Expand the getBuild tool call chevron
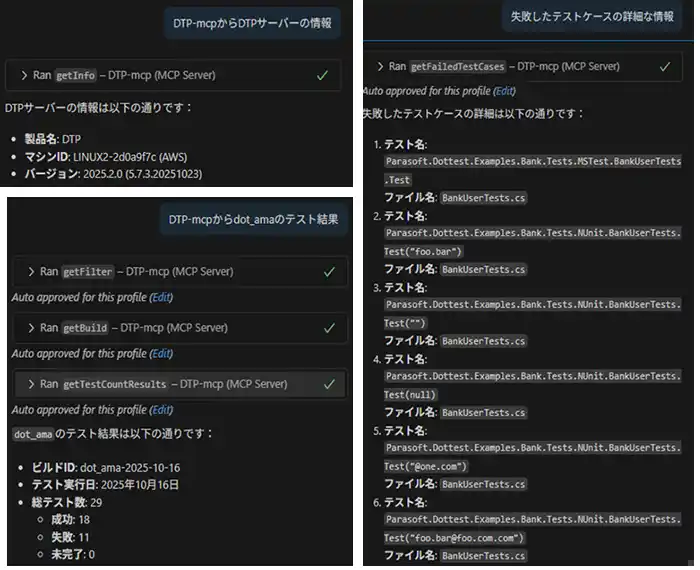Image resolution: width=700 pixels, height=570 pixels. tap(31, 328)
